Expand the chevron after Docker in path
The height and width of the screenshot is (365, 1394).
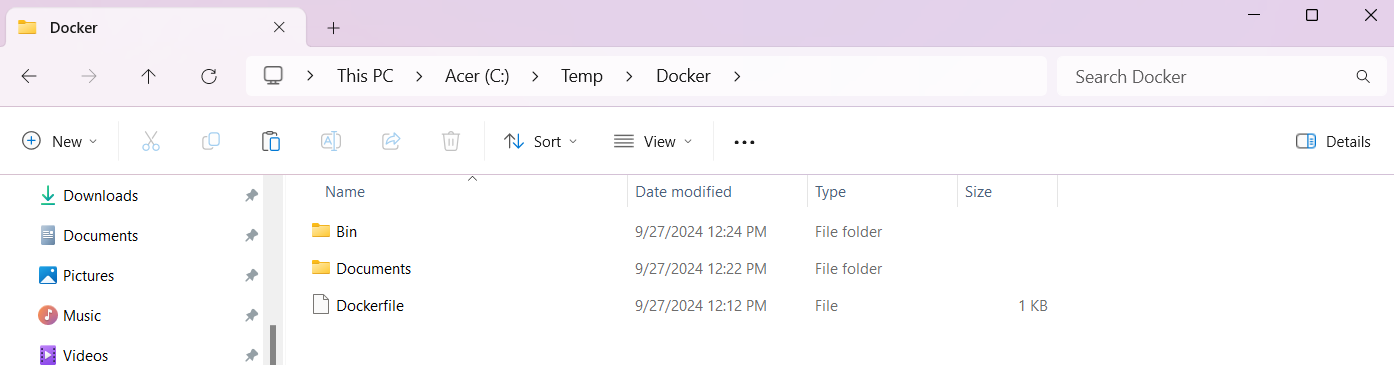coord(738,76)
